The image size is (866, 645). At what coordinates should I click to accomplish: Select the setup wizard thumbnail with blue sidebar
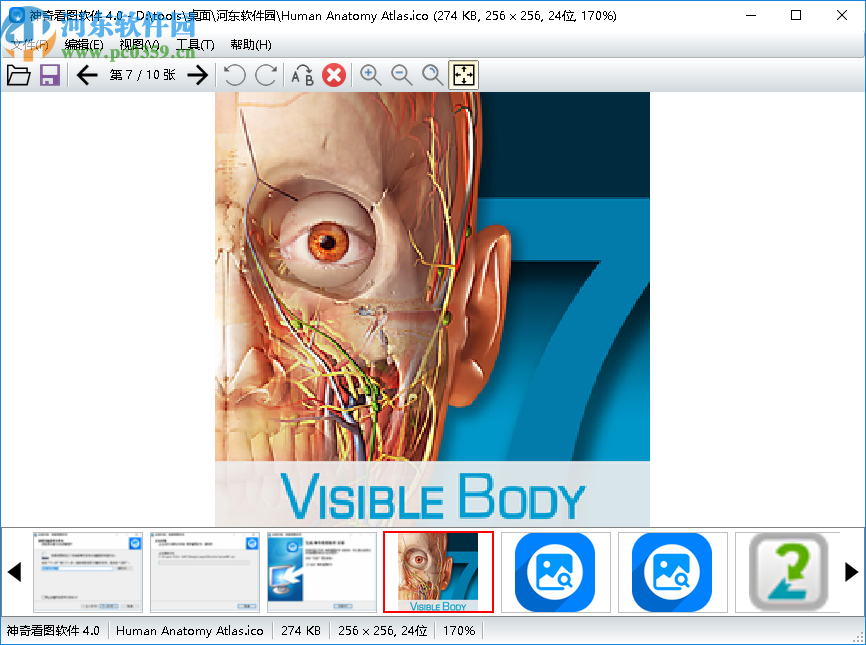point(322,572)
